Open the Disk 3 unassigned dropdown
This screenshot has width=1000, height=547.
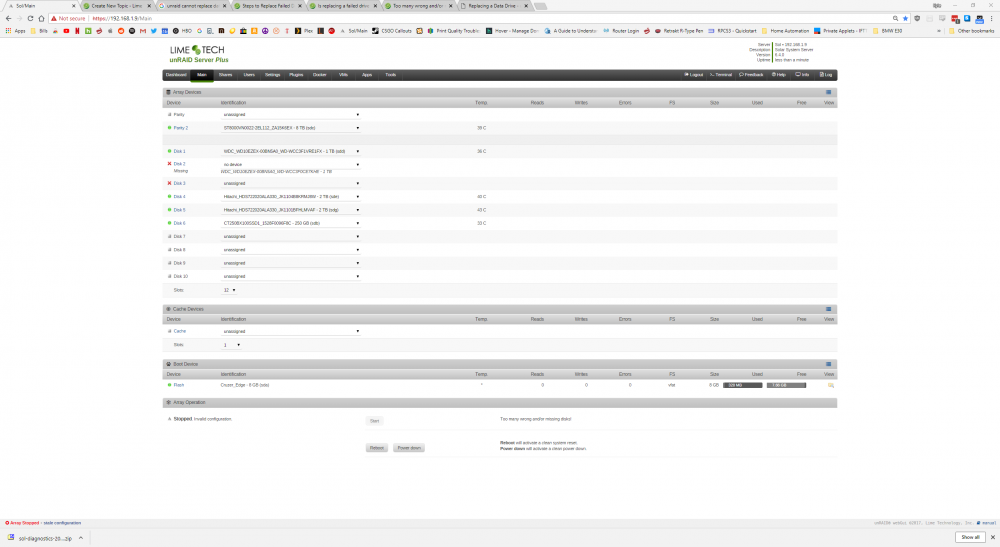[291, 184]
